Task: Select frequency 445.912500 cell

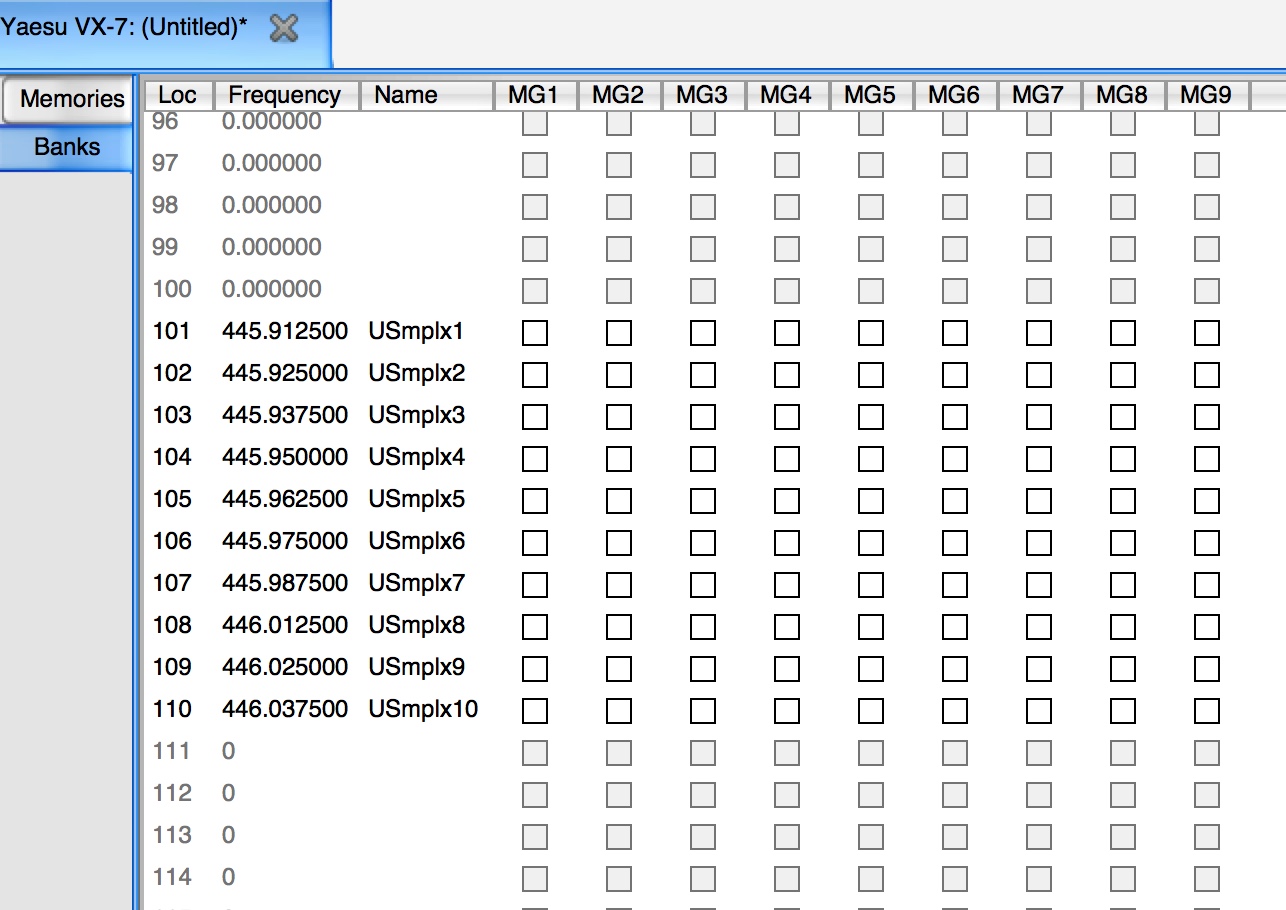Action: (x=285, y=331)
